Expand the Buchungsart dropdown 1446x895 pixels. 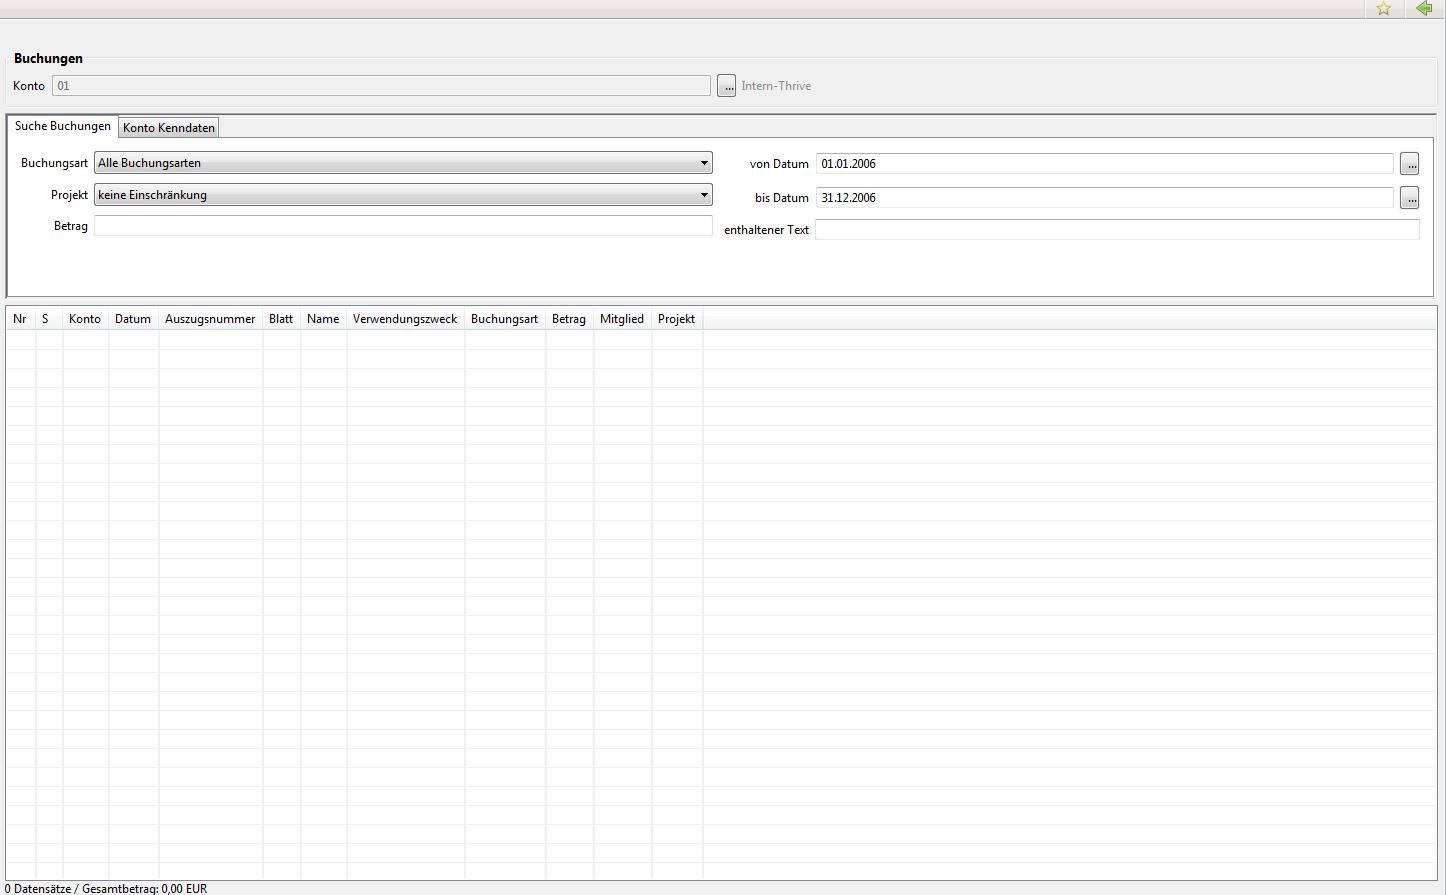point(403,163)
